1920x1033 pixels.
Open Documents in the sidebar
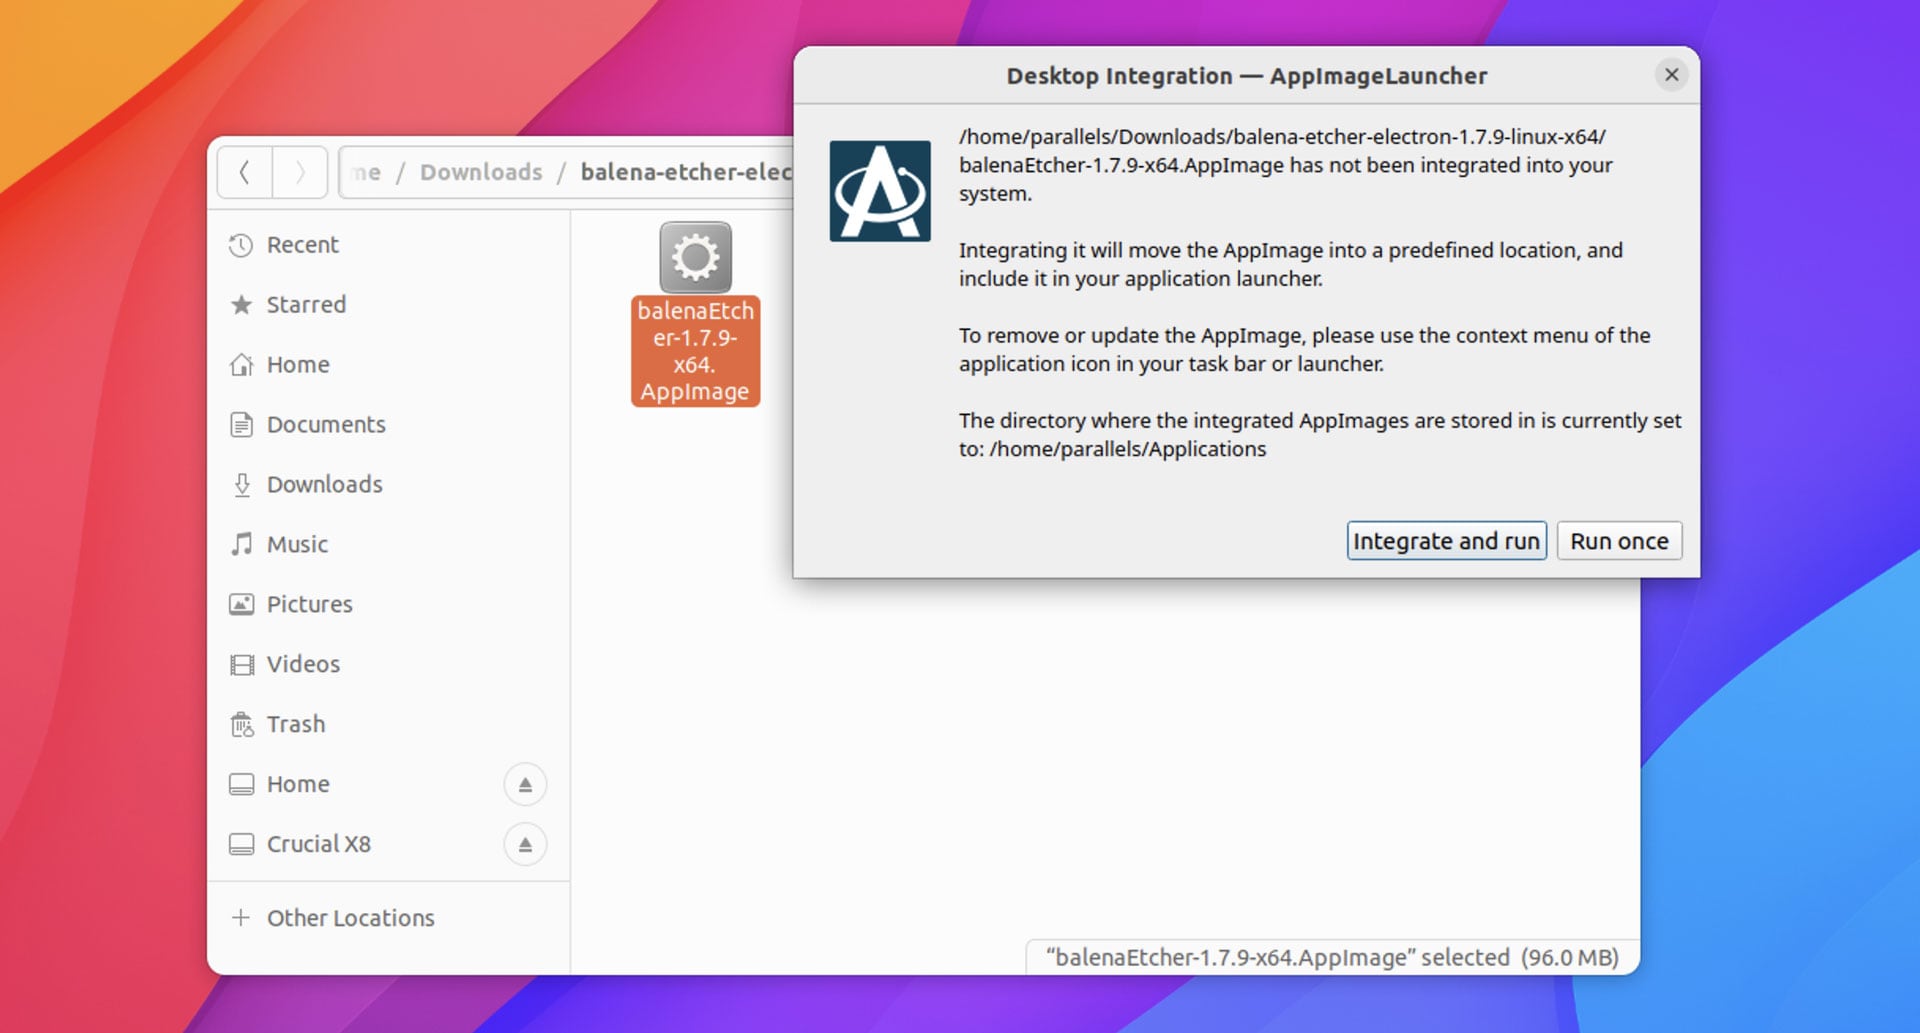pyautogui.click(x=388, y=425)
